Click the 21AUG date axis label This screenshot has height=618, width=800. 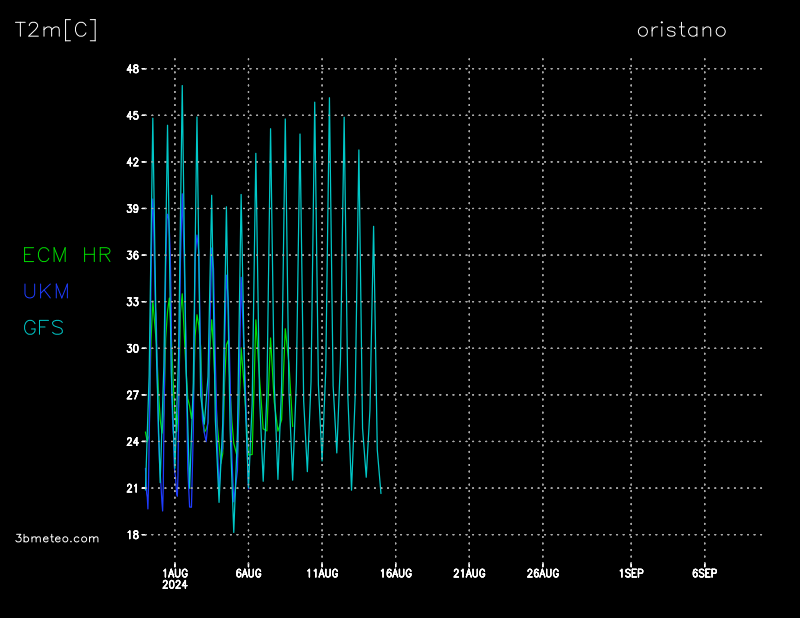469,573
